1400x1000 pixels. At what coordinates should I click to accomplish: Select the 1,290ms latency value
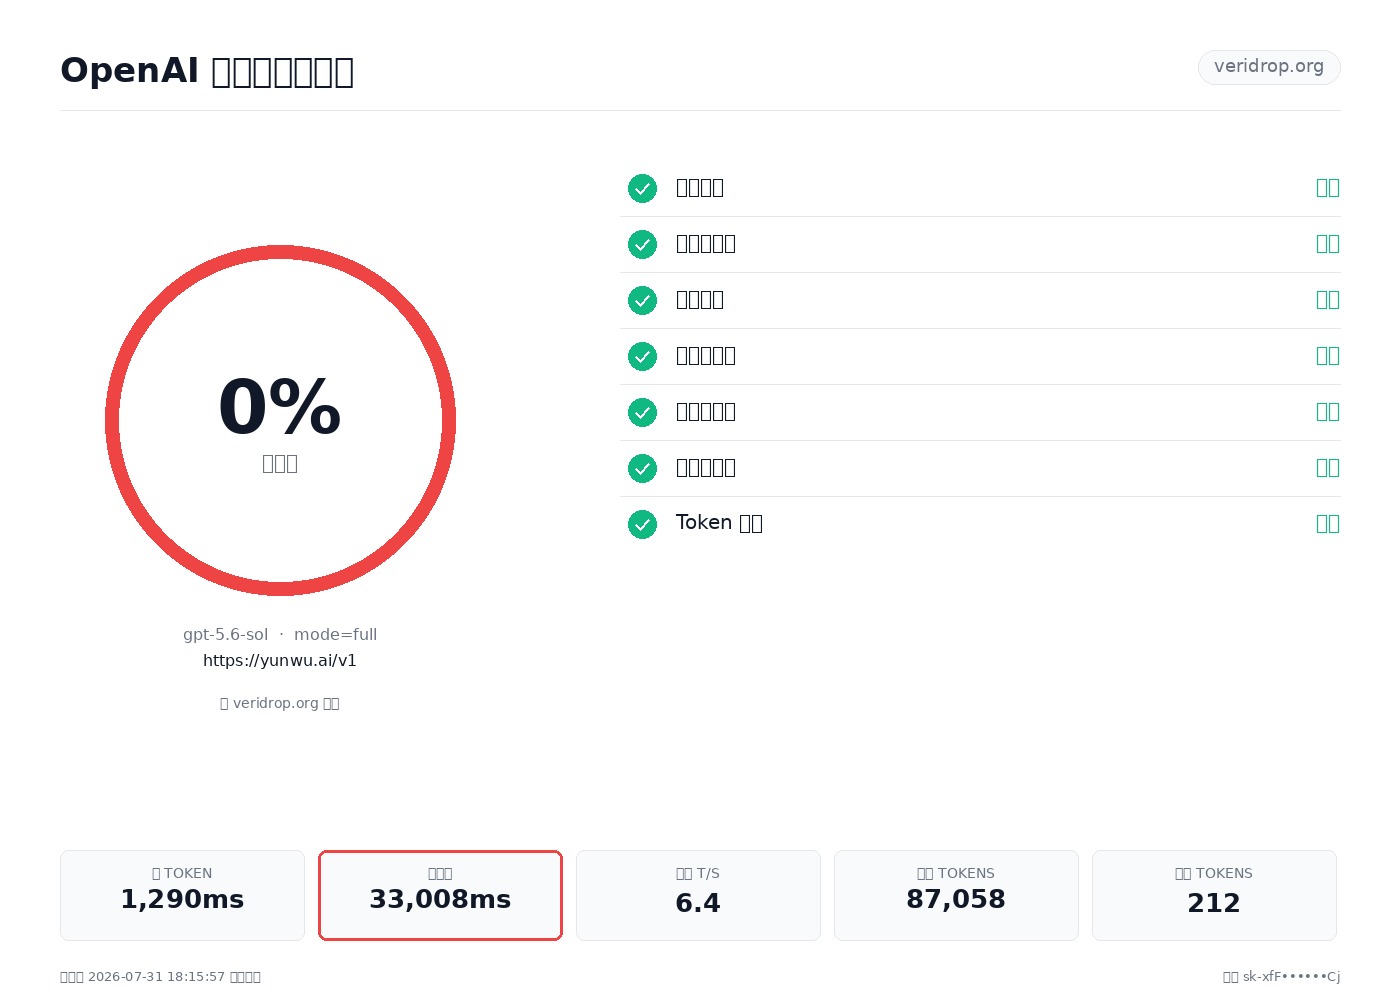182,899
